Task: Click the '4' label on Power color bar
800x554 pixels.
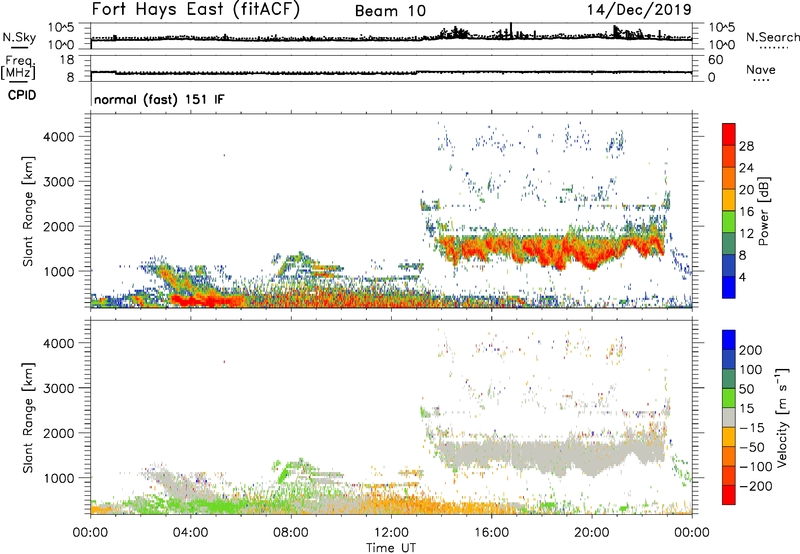Action: [x=742, y=277]
